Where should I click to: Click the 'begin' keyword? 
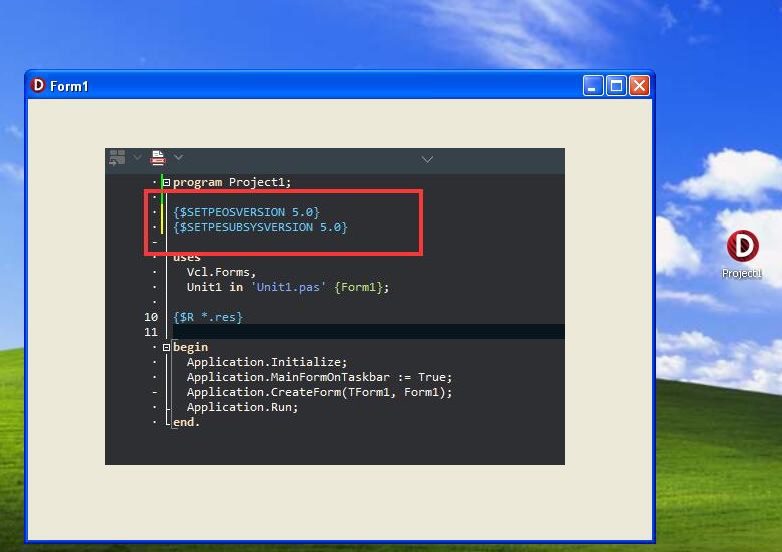pyautogui.click(x=191, y=347)
